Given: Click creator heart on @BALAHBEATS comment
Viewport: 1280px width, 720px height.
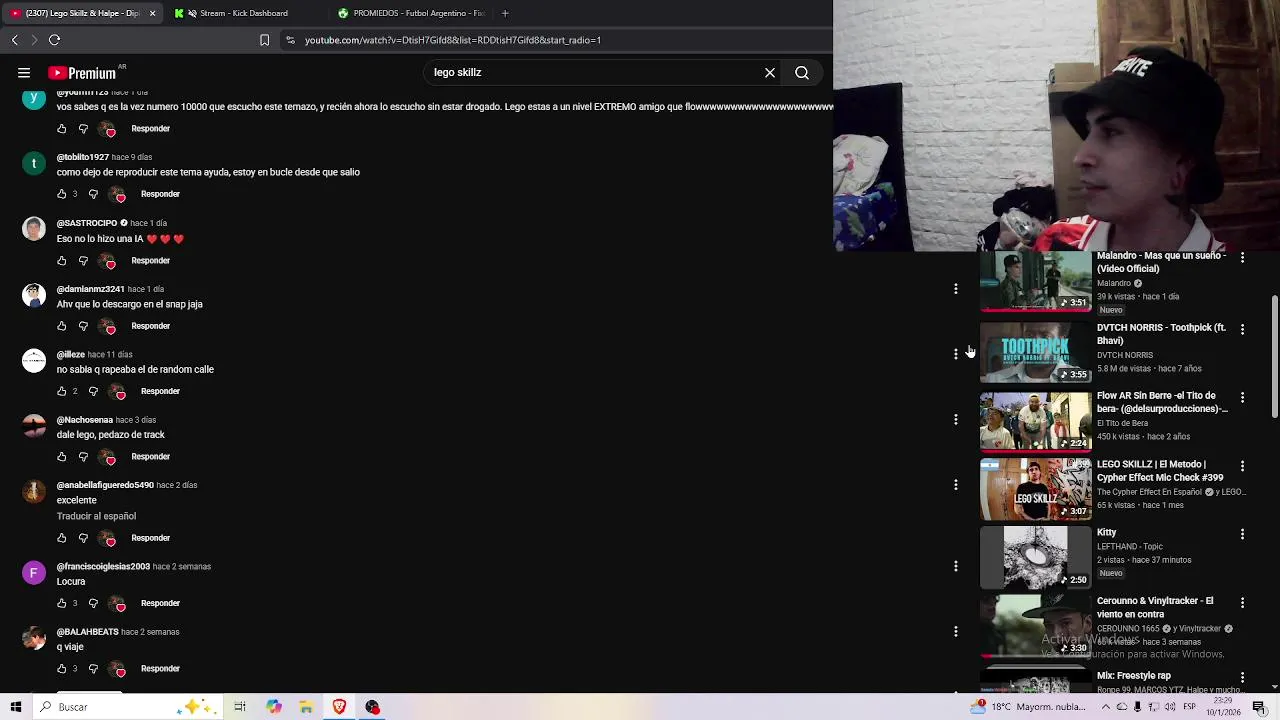Looking at the screenshot, I should [118, 669].
